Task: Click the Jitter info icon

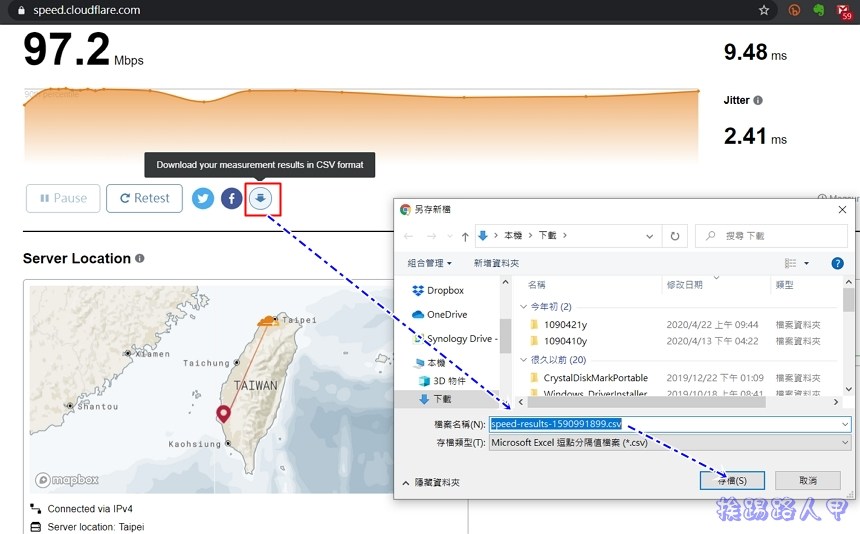Action: 758,101
